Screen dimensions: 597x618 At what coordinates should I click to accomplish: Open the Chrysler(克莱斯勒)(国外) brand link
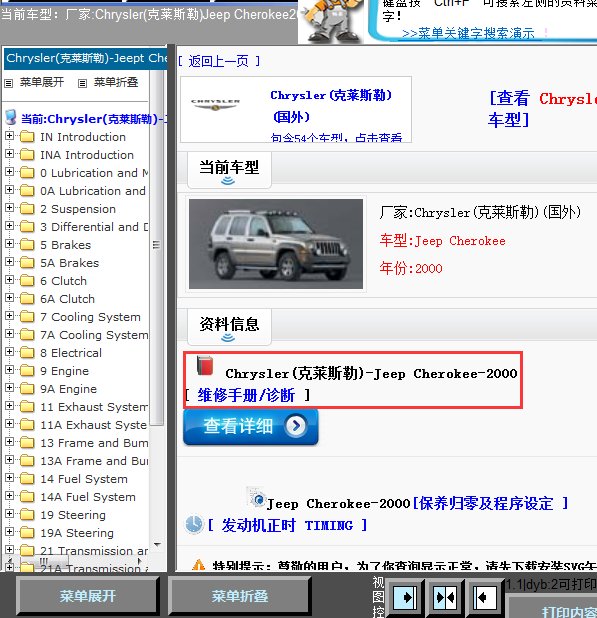pyautogui.click(x=331, y=106)
